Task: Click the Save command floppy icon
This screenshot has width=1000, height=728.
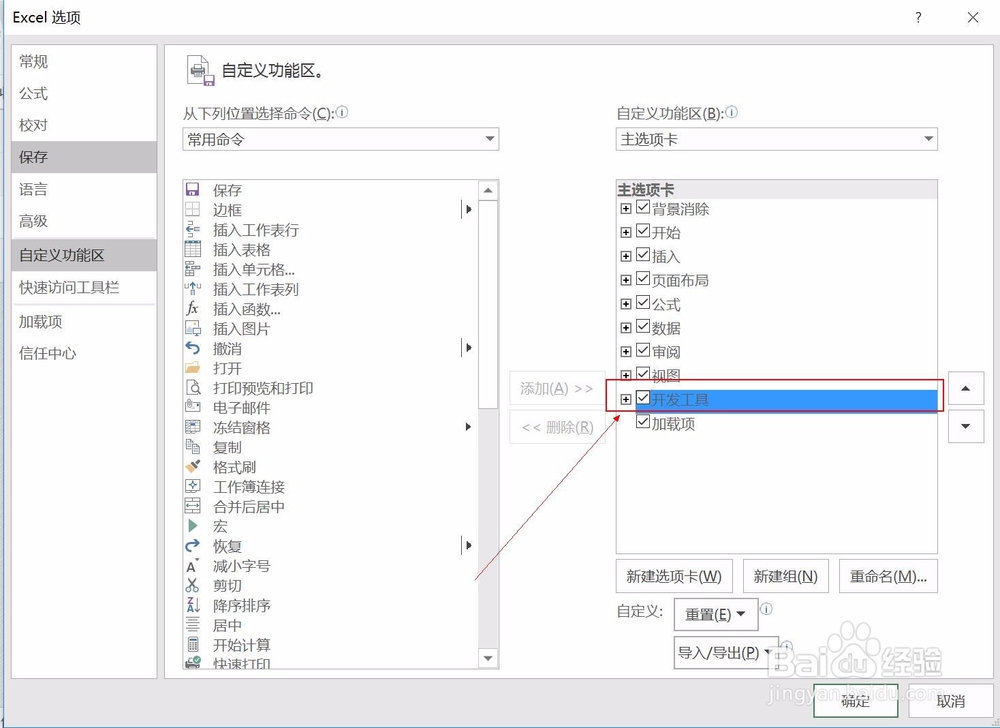Action: (193, 189)
